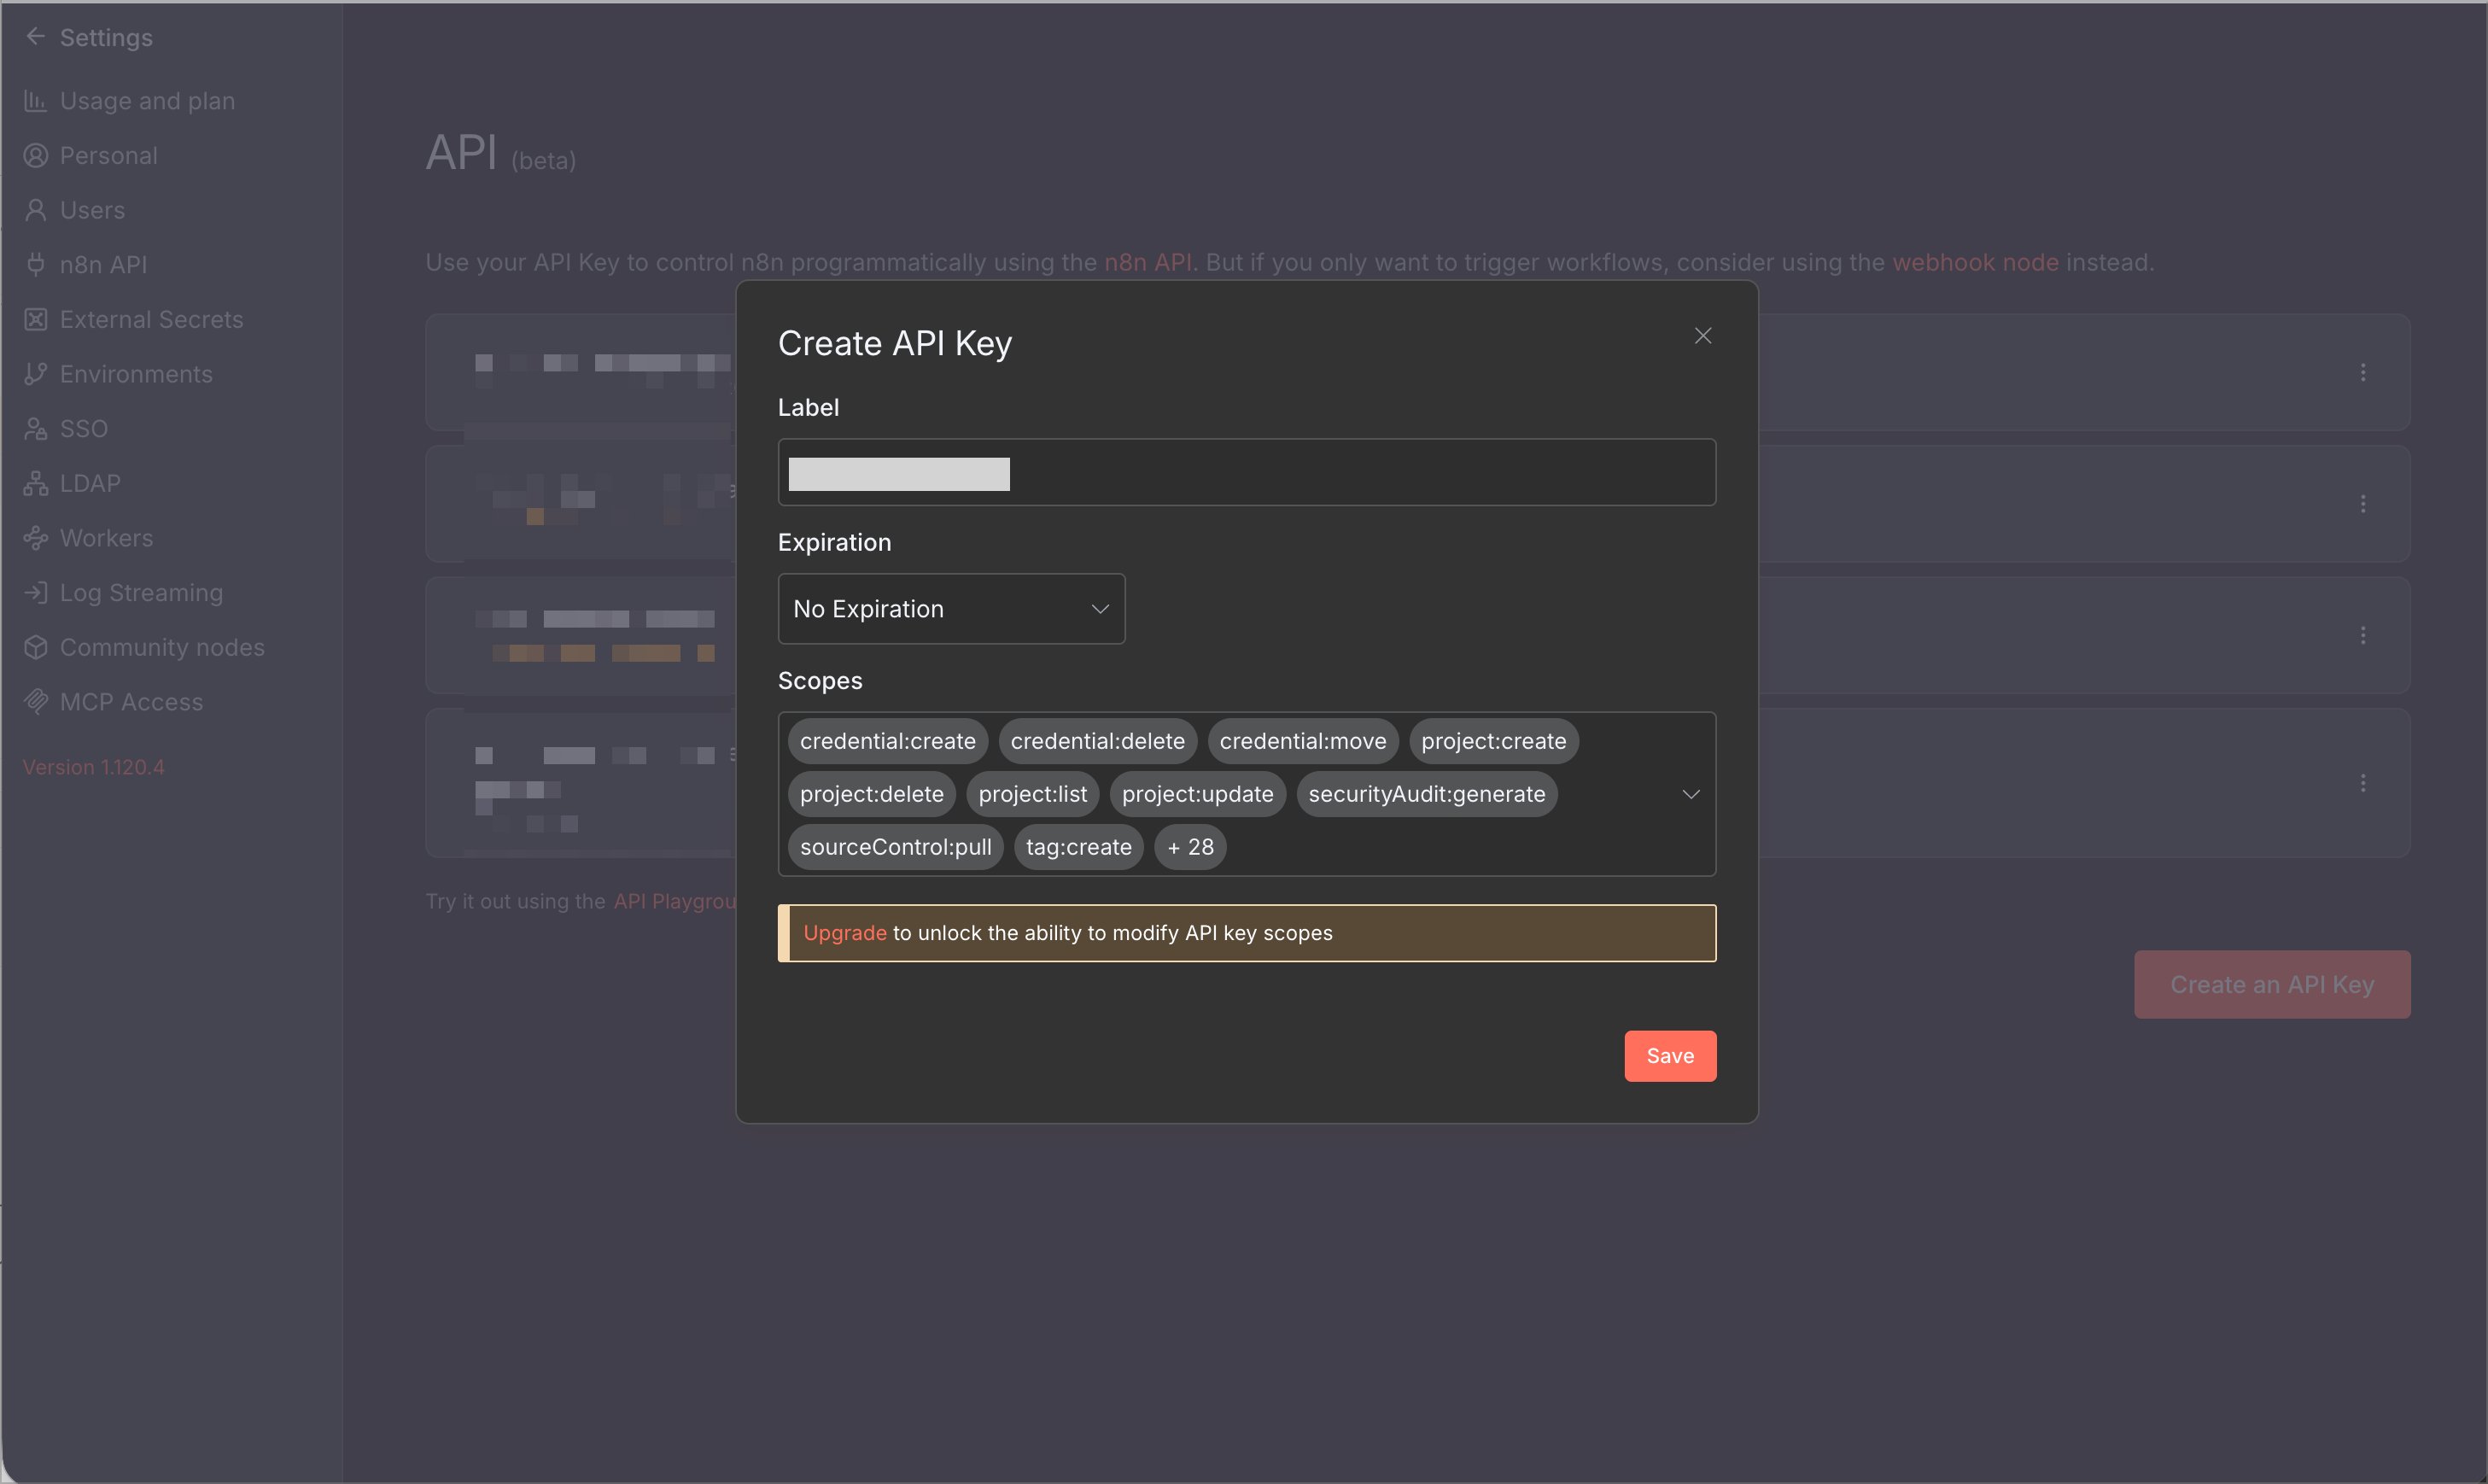
Task: Click the securityAudit:generate scope tag
Action: click(x=1426, y=794)
